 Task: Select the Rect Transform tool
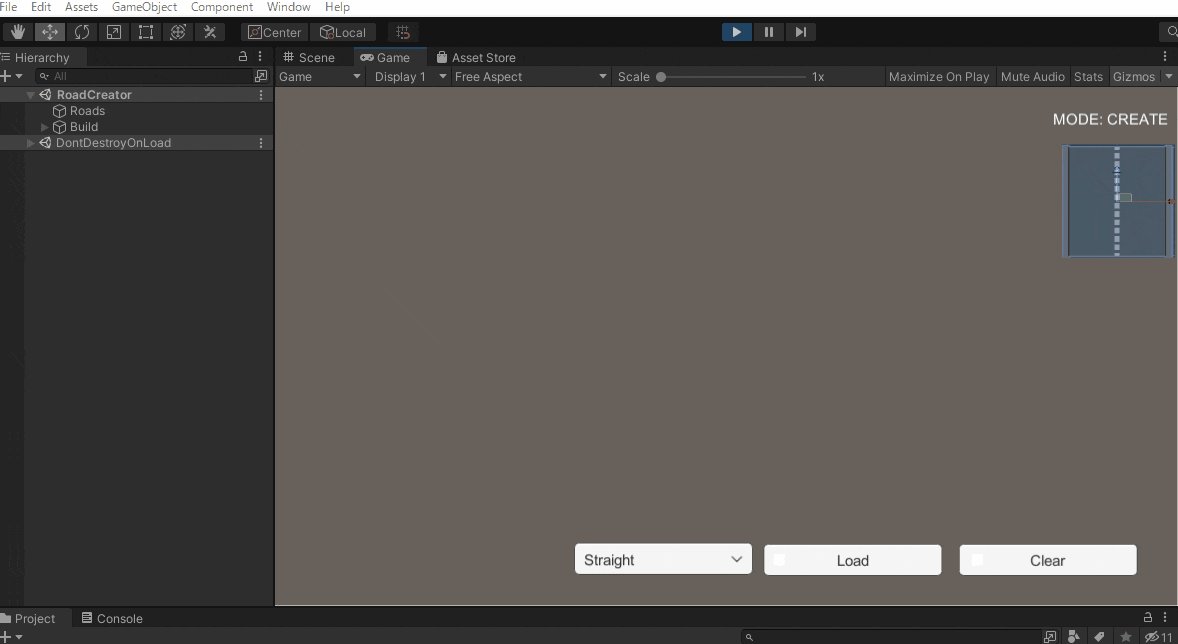click(145, 31)
